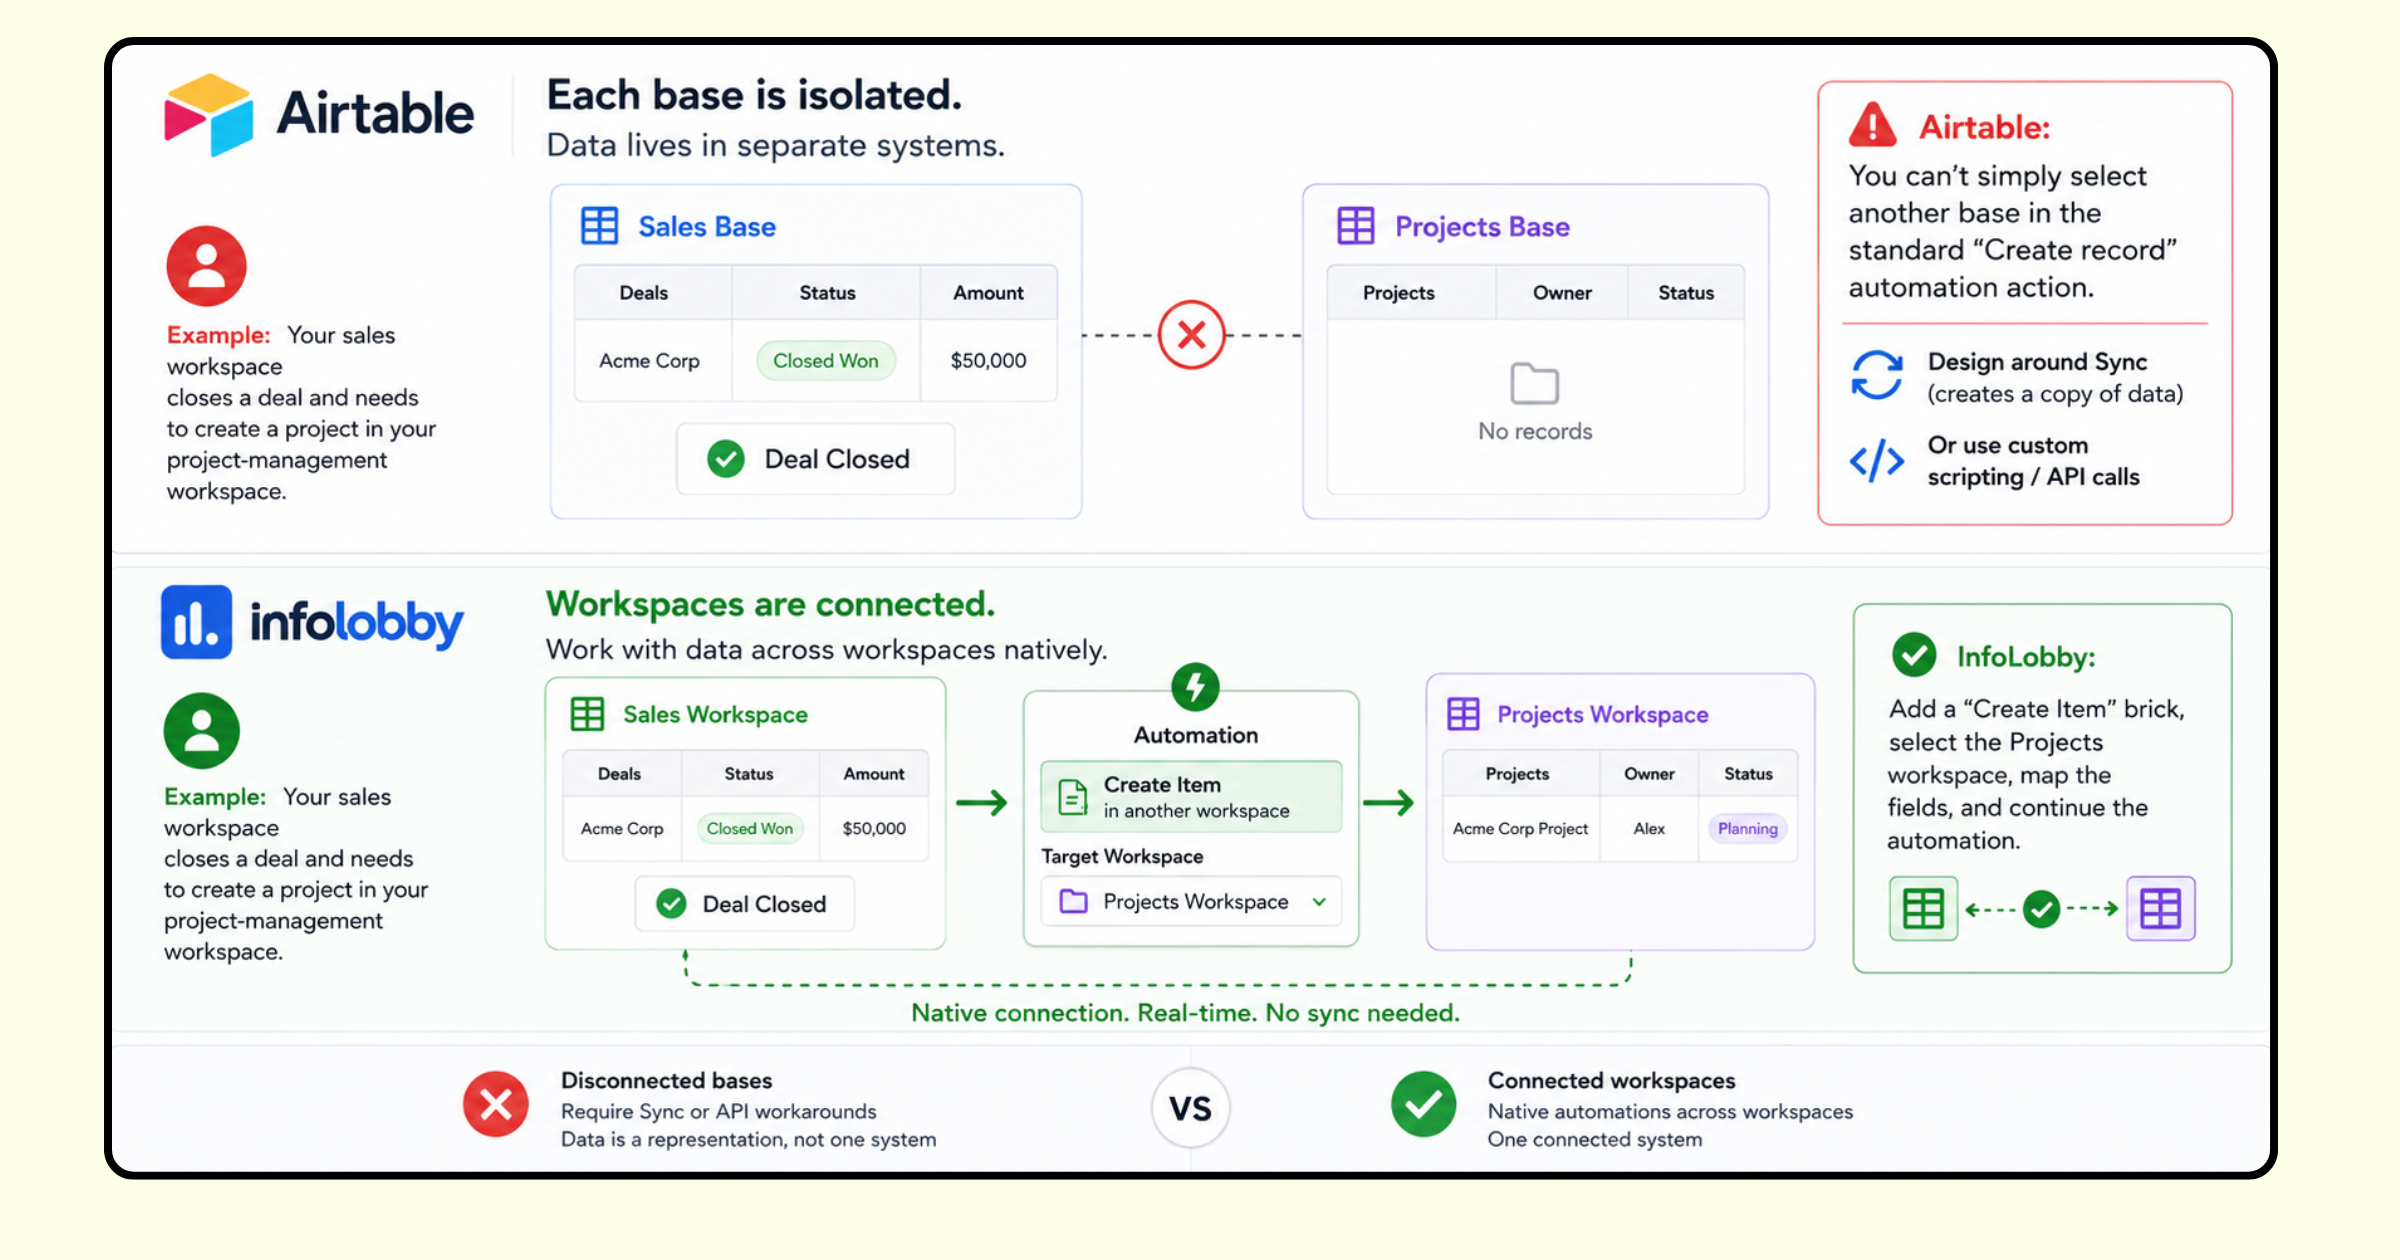Screen dimensions: 2400x1260
Task: Click the No records text
Action: coord(1535,431)
